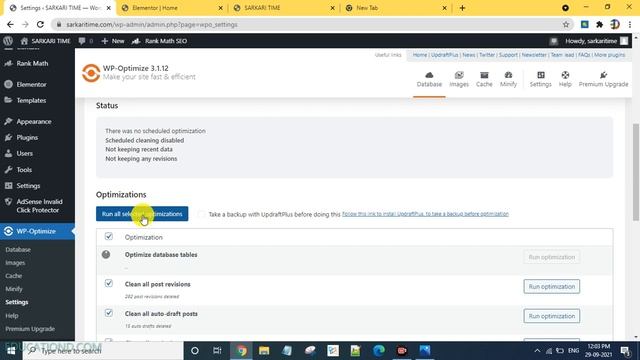The height and width of the screenshot is (360, 640).
Task: Uncheck Clean all post revisions
Action: (x=109, y=283)
